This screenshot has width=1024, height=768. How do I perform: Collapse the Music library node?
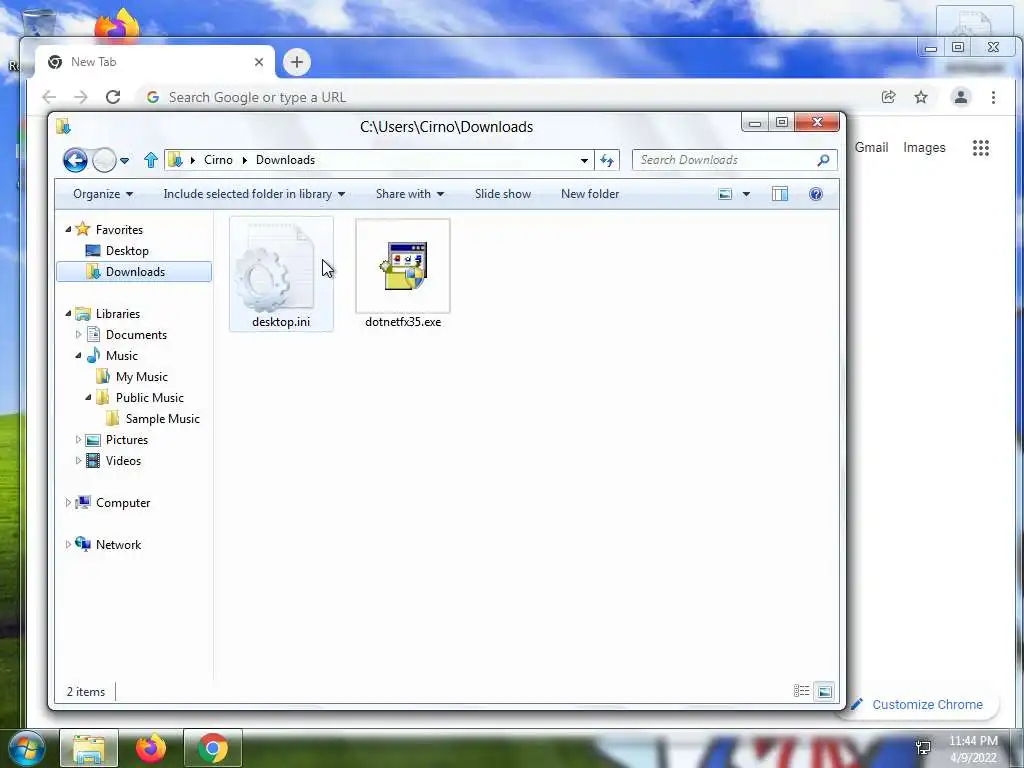78,356
